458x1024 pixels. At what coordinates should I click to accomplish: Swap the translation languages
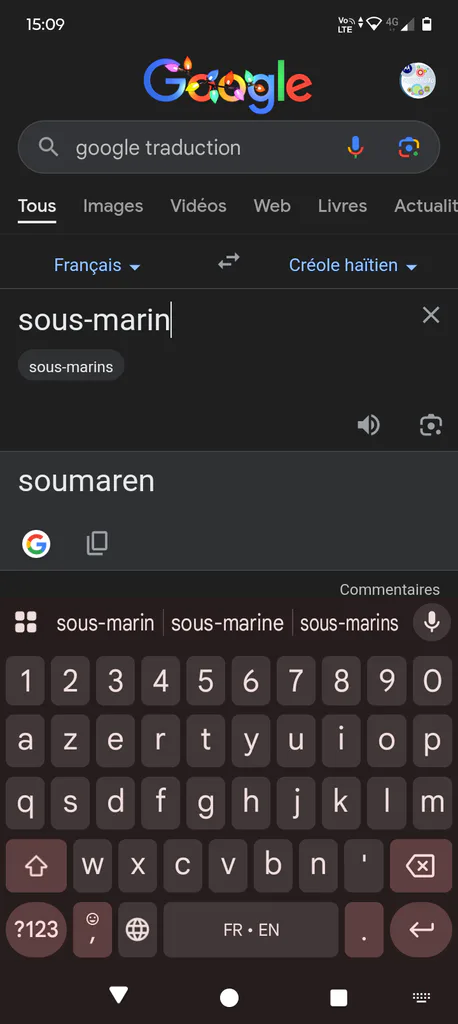229,262
